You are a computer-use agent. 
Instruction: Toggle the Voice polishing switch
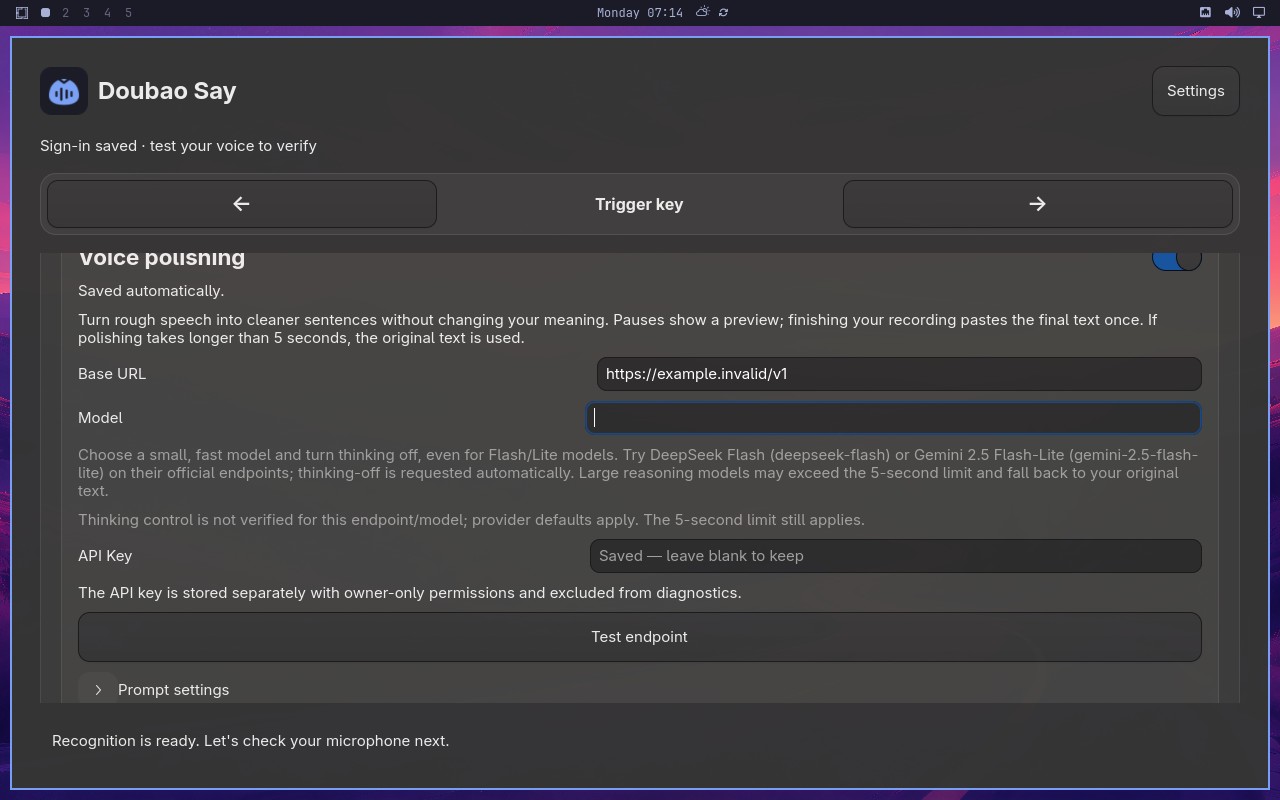pos(1176,259)
